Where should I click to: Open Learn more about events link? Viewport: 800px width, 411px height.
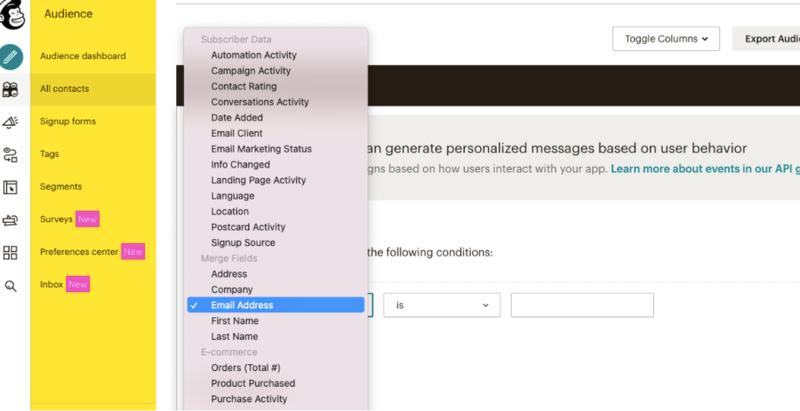pos(705,169)
